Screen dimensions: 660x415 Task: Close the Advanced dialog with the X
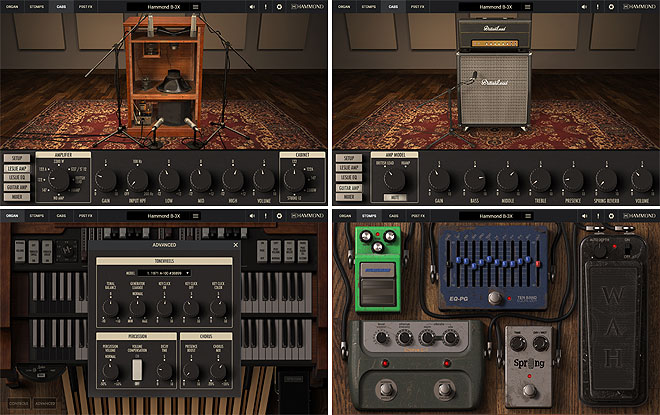(236, 243)
